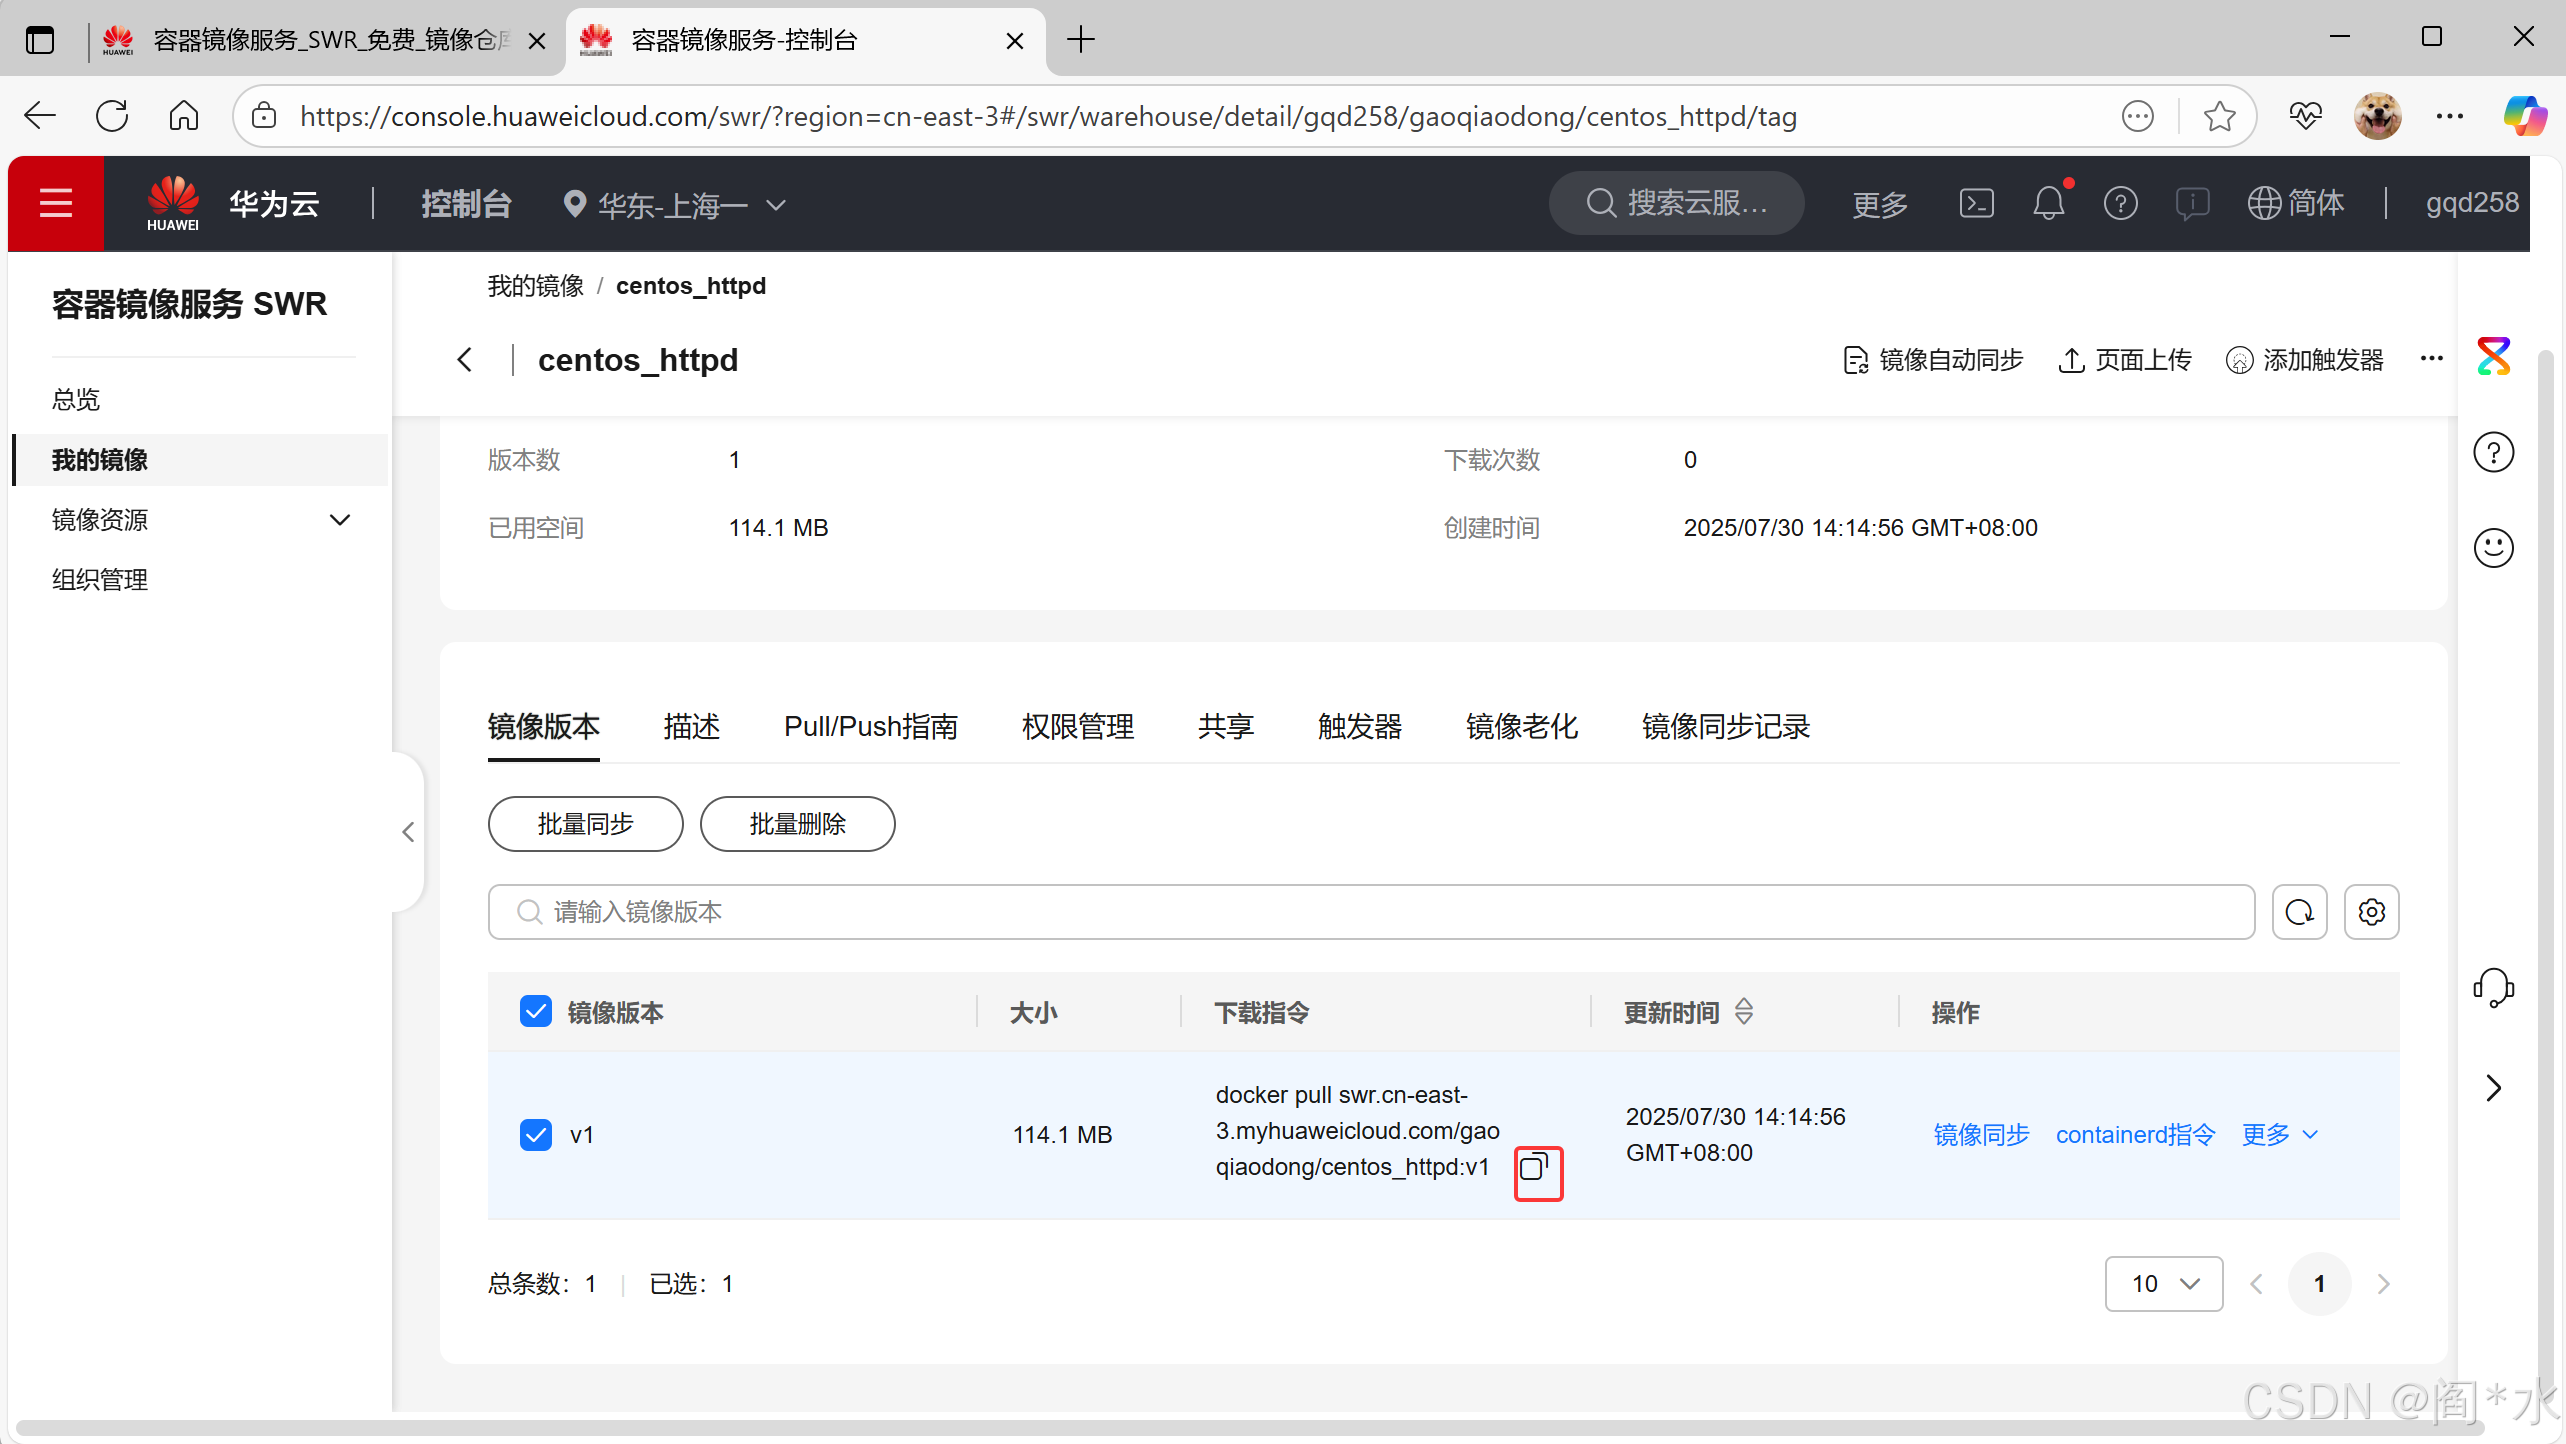Switch to the 权限管理 tab
Viewport: 2566px width, 1444px height.
(x=1077, y=727)
